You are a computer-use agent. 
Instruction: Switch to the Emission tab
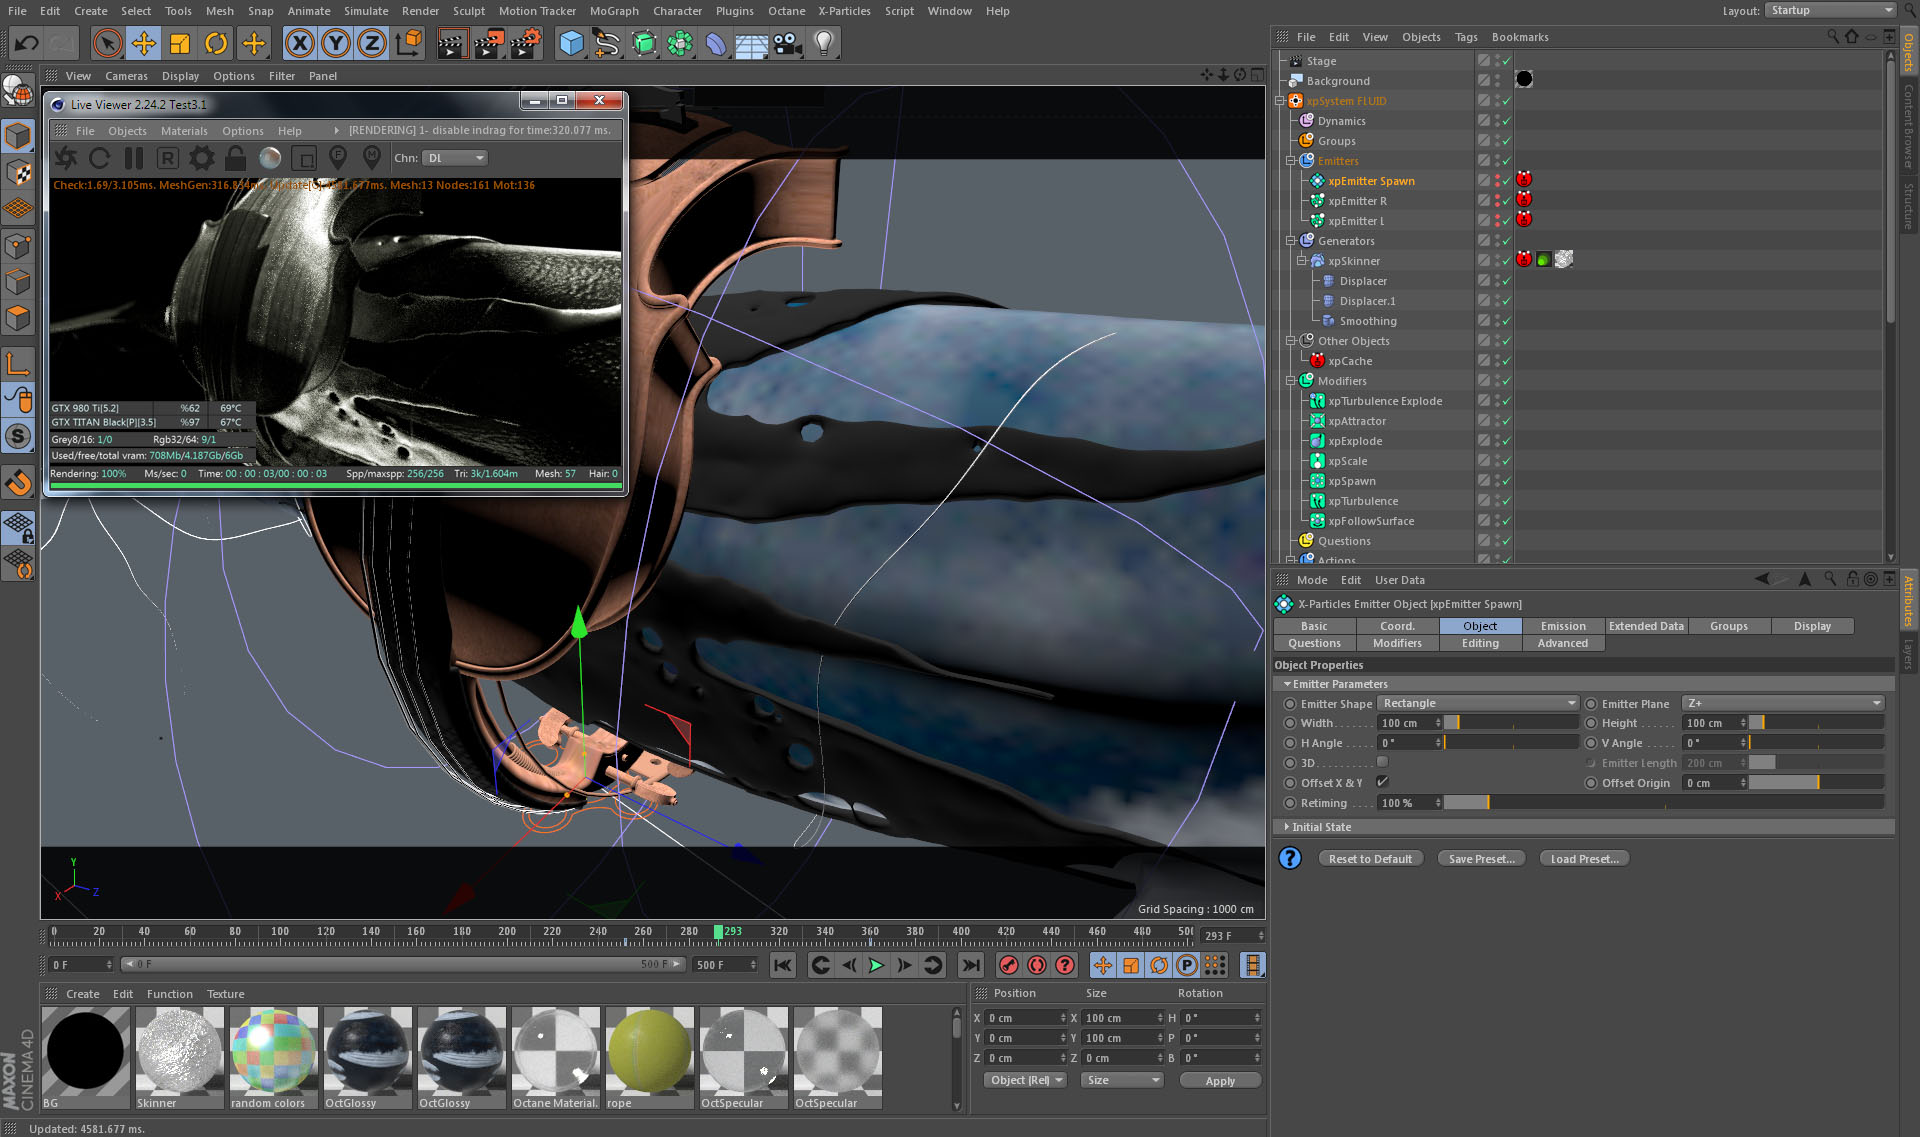(x=1563, y=626)
